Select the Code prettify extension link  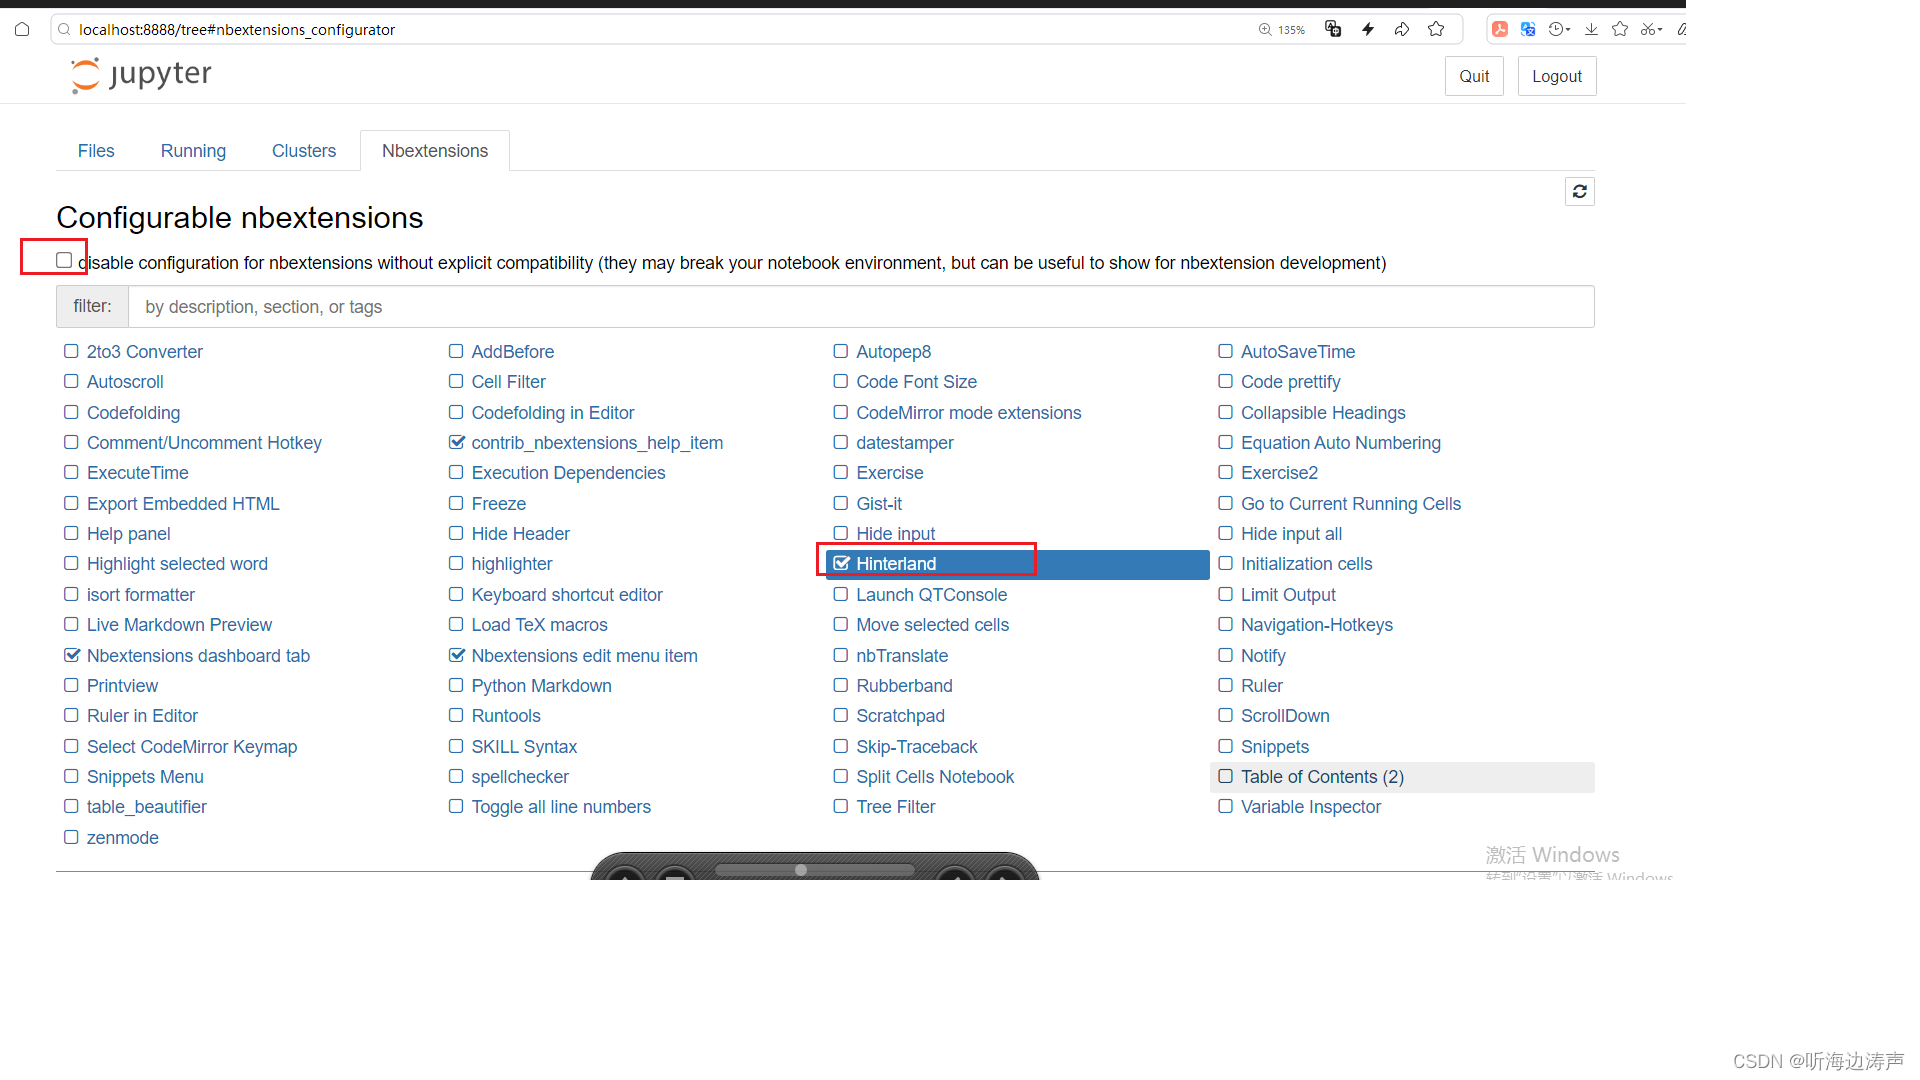[1290, 382]
